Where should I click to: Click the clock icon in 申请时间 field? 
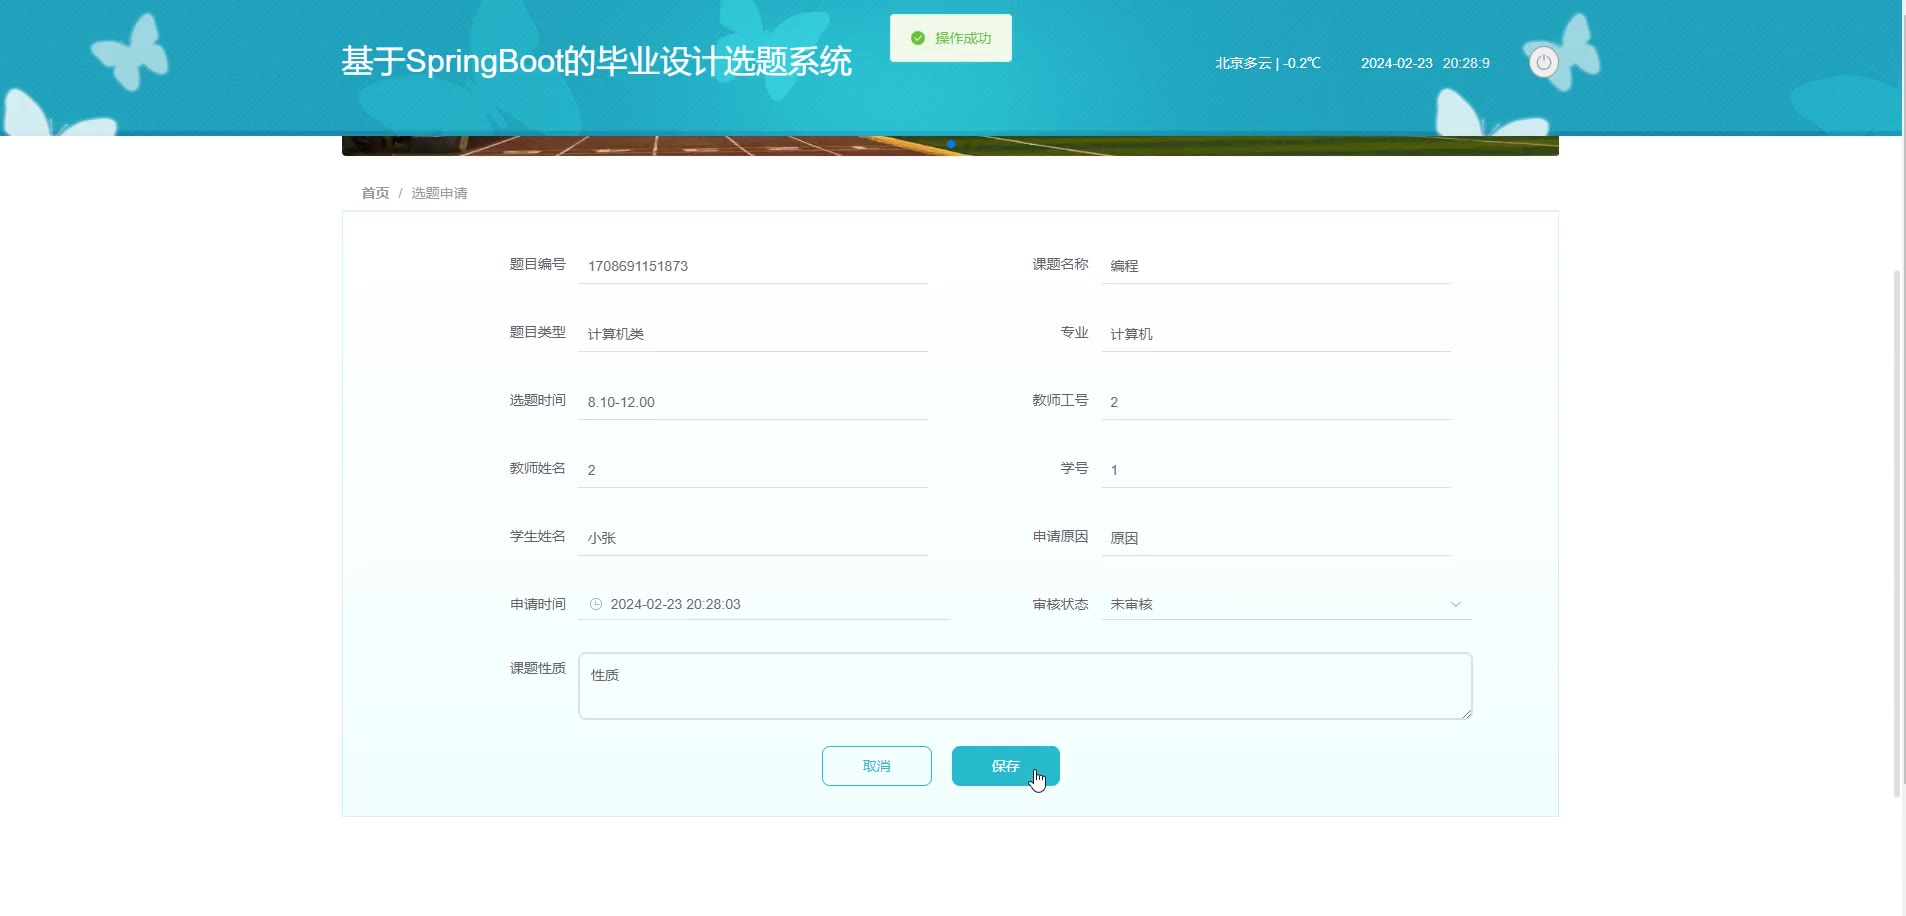tap(596, 604)
